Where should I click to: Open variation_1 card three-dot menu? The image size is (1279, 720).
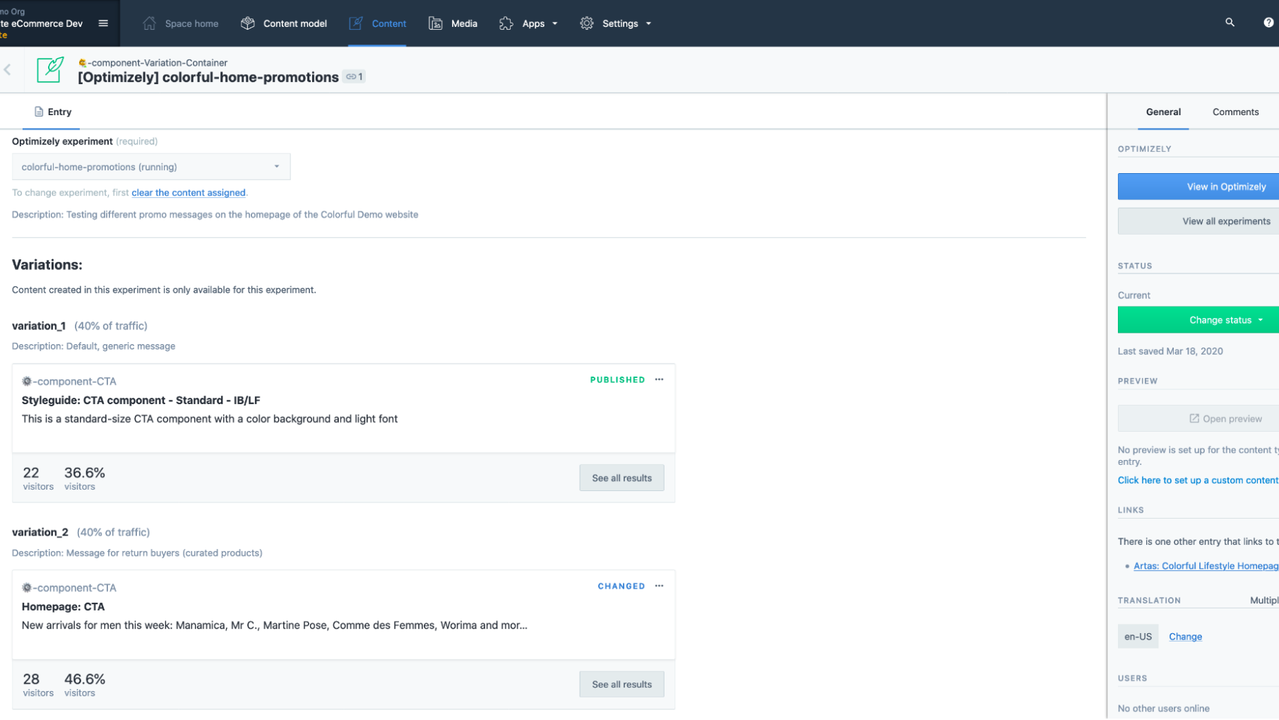(x=659, y=380)
